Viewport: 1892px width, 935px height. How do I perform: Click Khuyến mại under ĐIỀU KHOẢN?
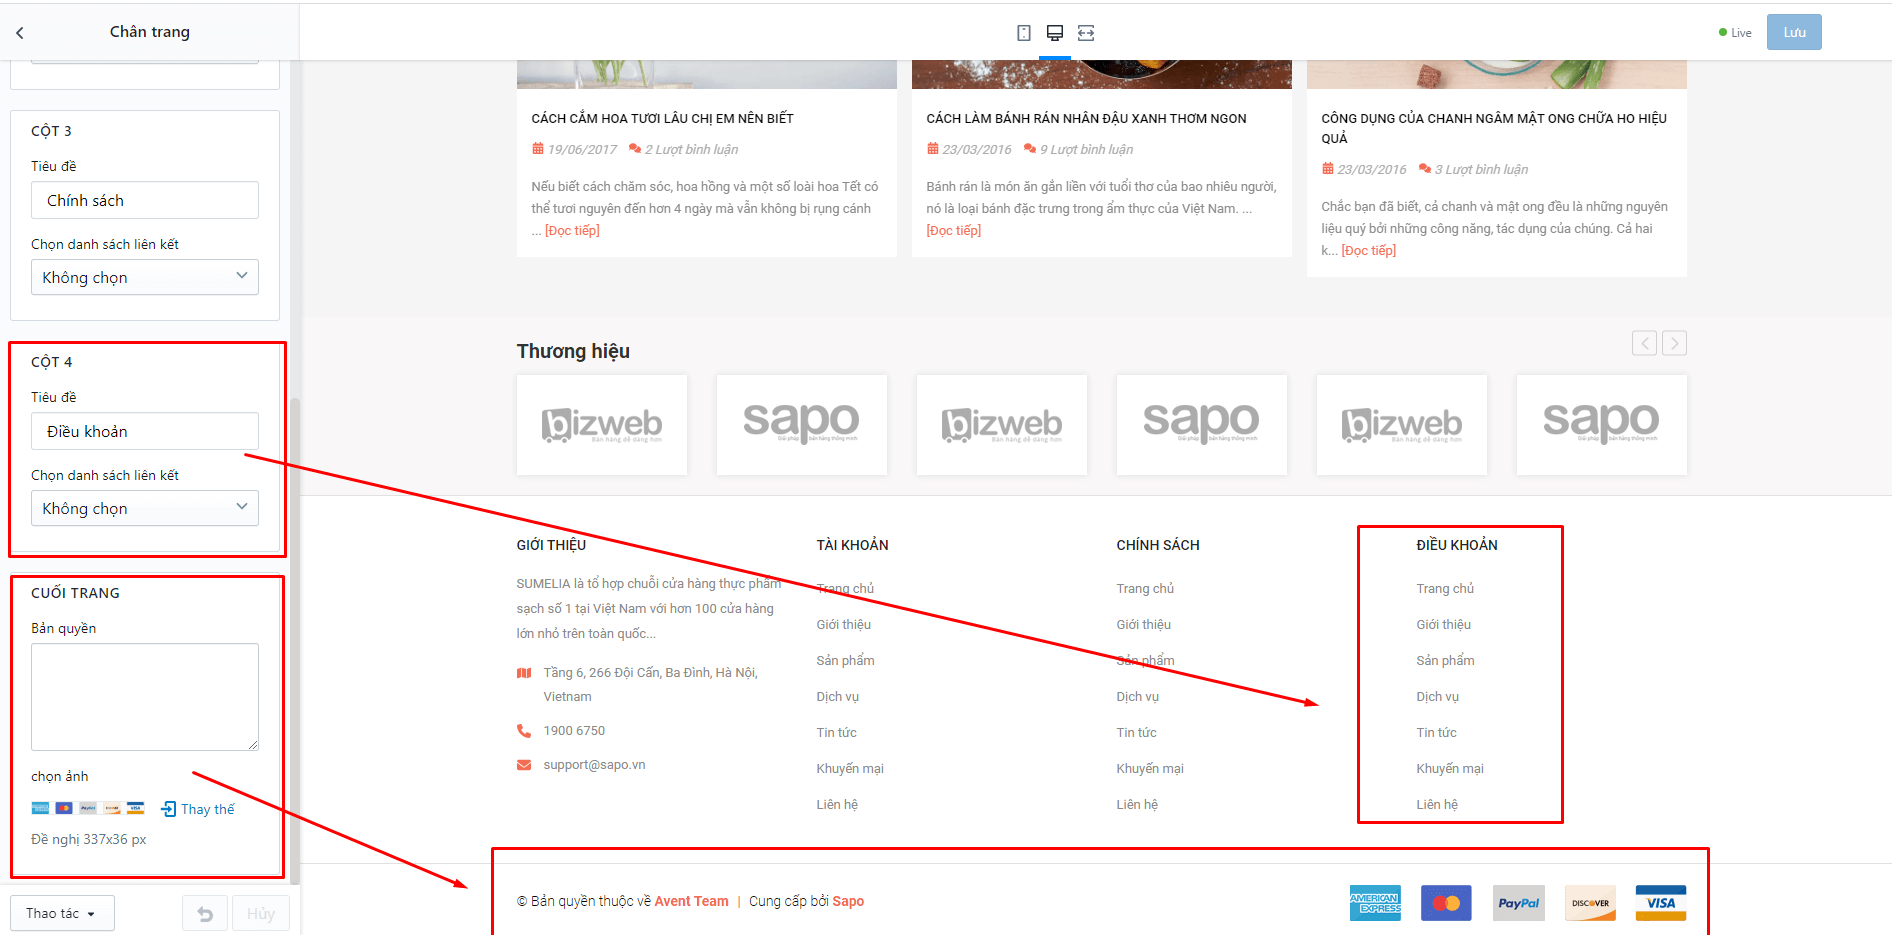pos(1450,769)
